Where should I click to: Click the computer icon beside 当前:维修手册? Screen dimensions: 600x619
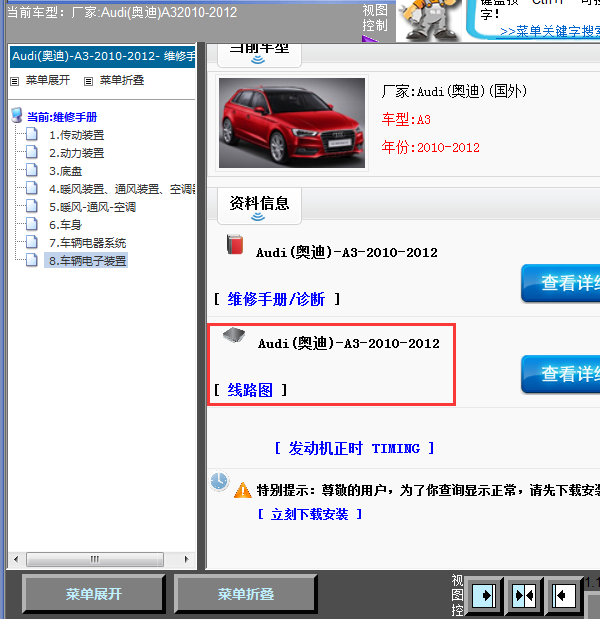coord(17,115)
